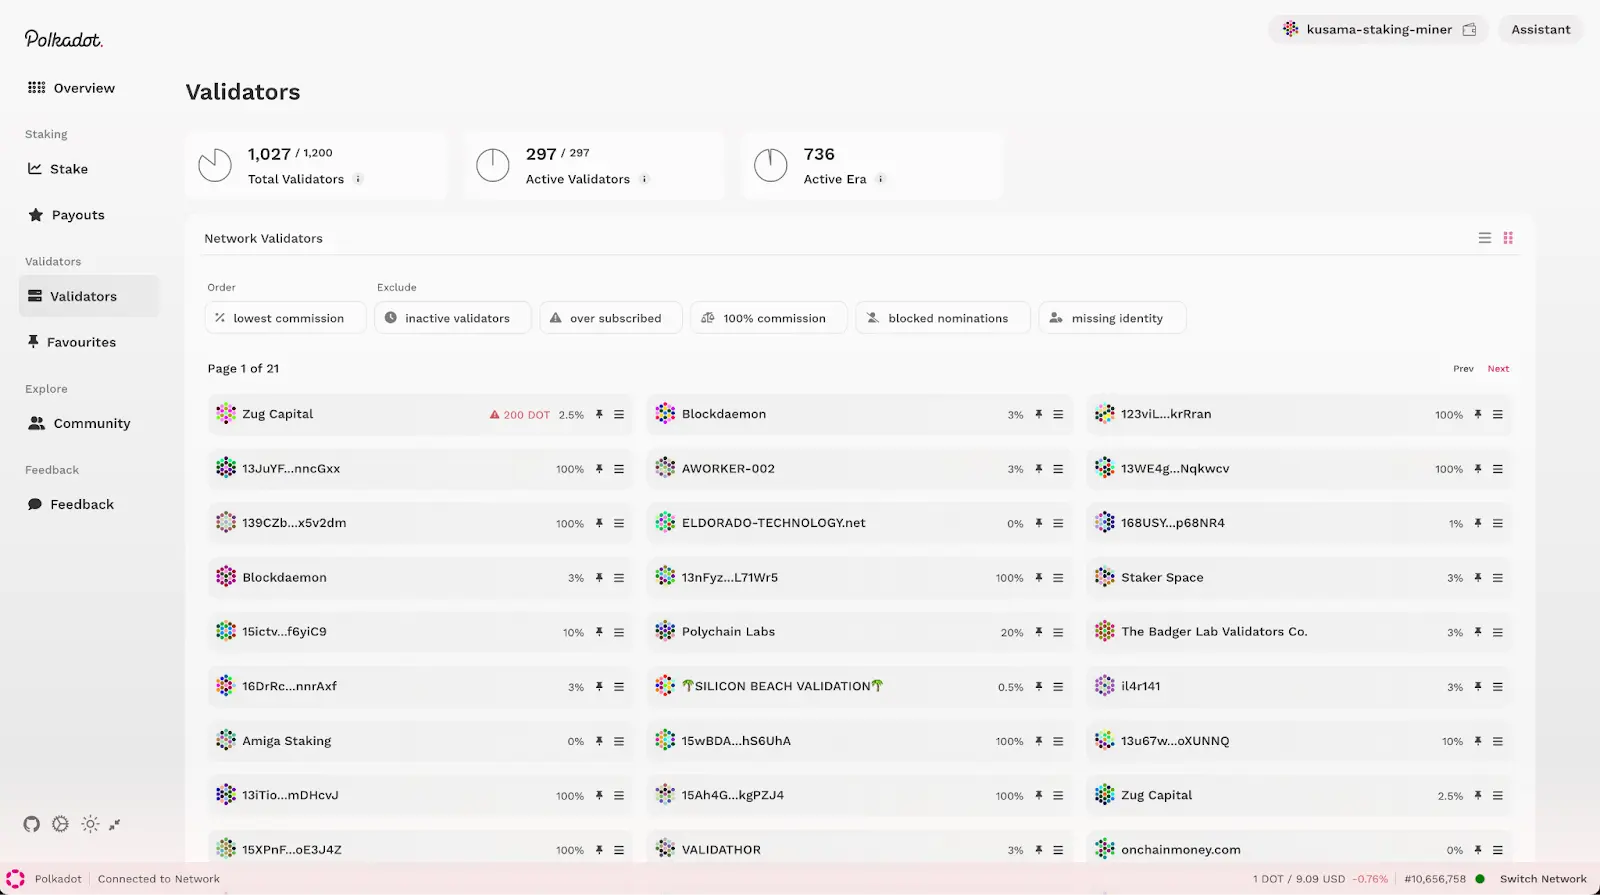
Task: Pin 139CZb...x5v2dm validator
Action: [599, 523]
